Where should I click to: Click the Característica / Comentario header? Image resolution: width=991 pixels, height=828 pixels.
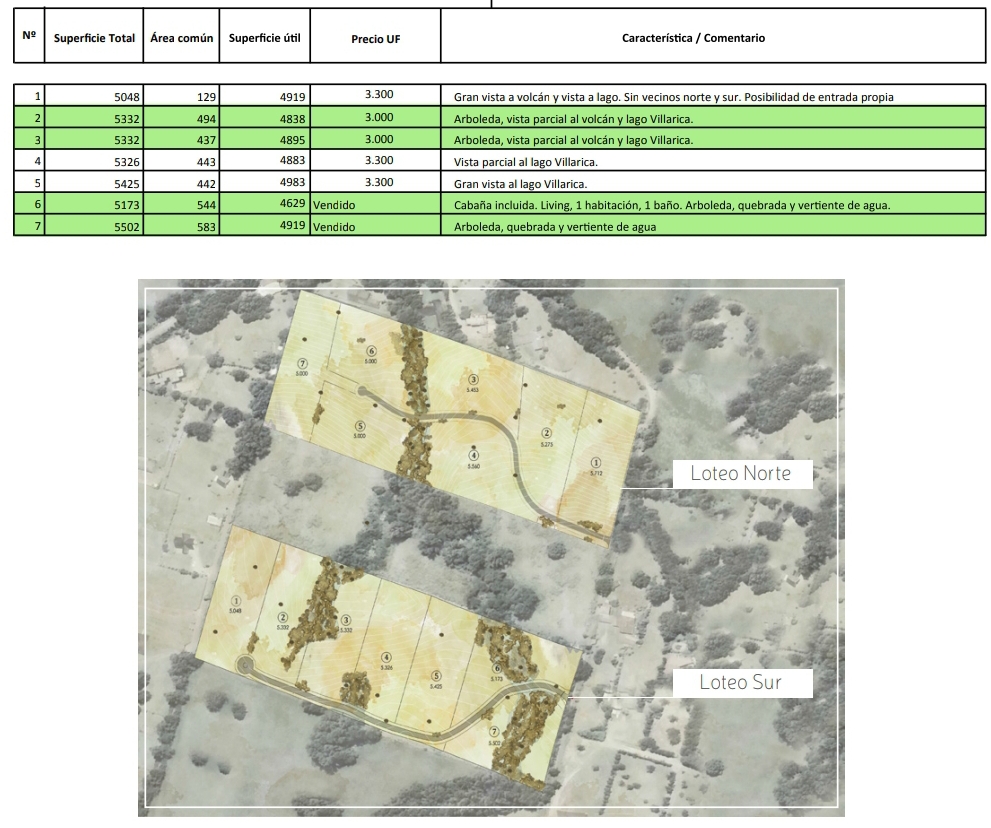693,38
